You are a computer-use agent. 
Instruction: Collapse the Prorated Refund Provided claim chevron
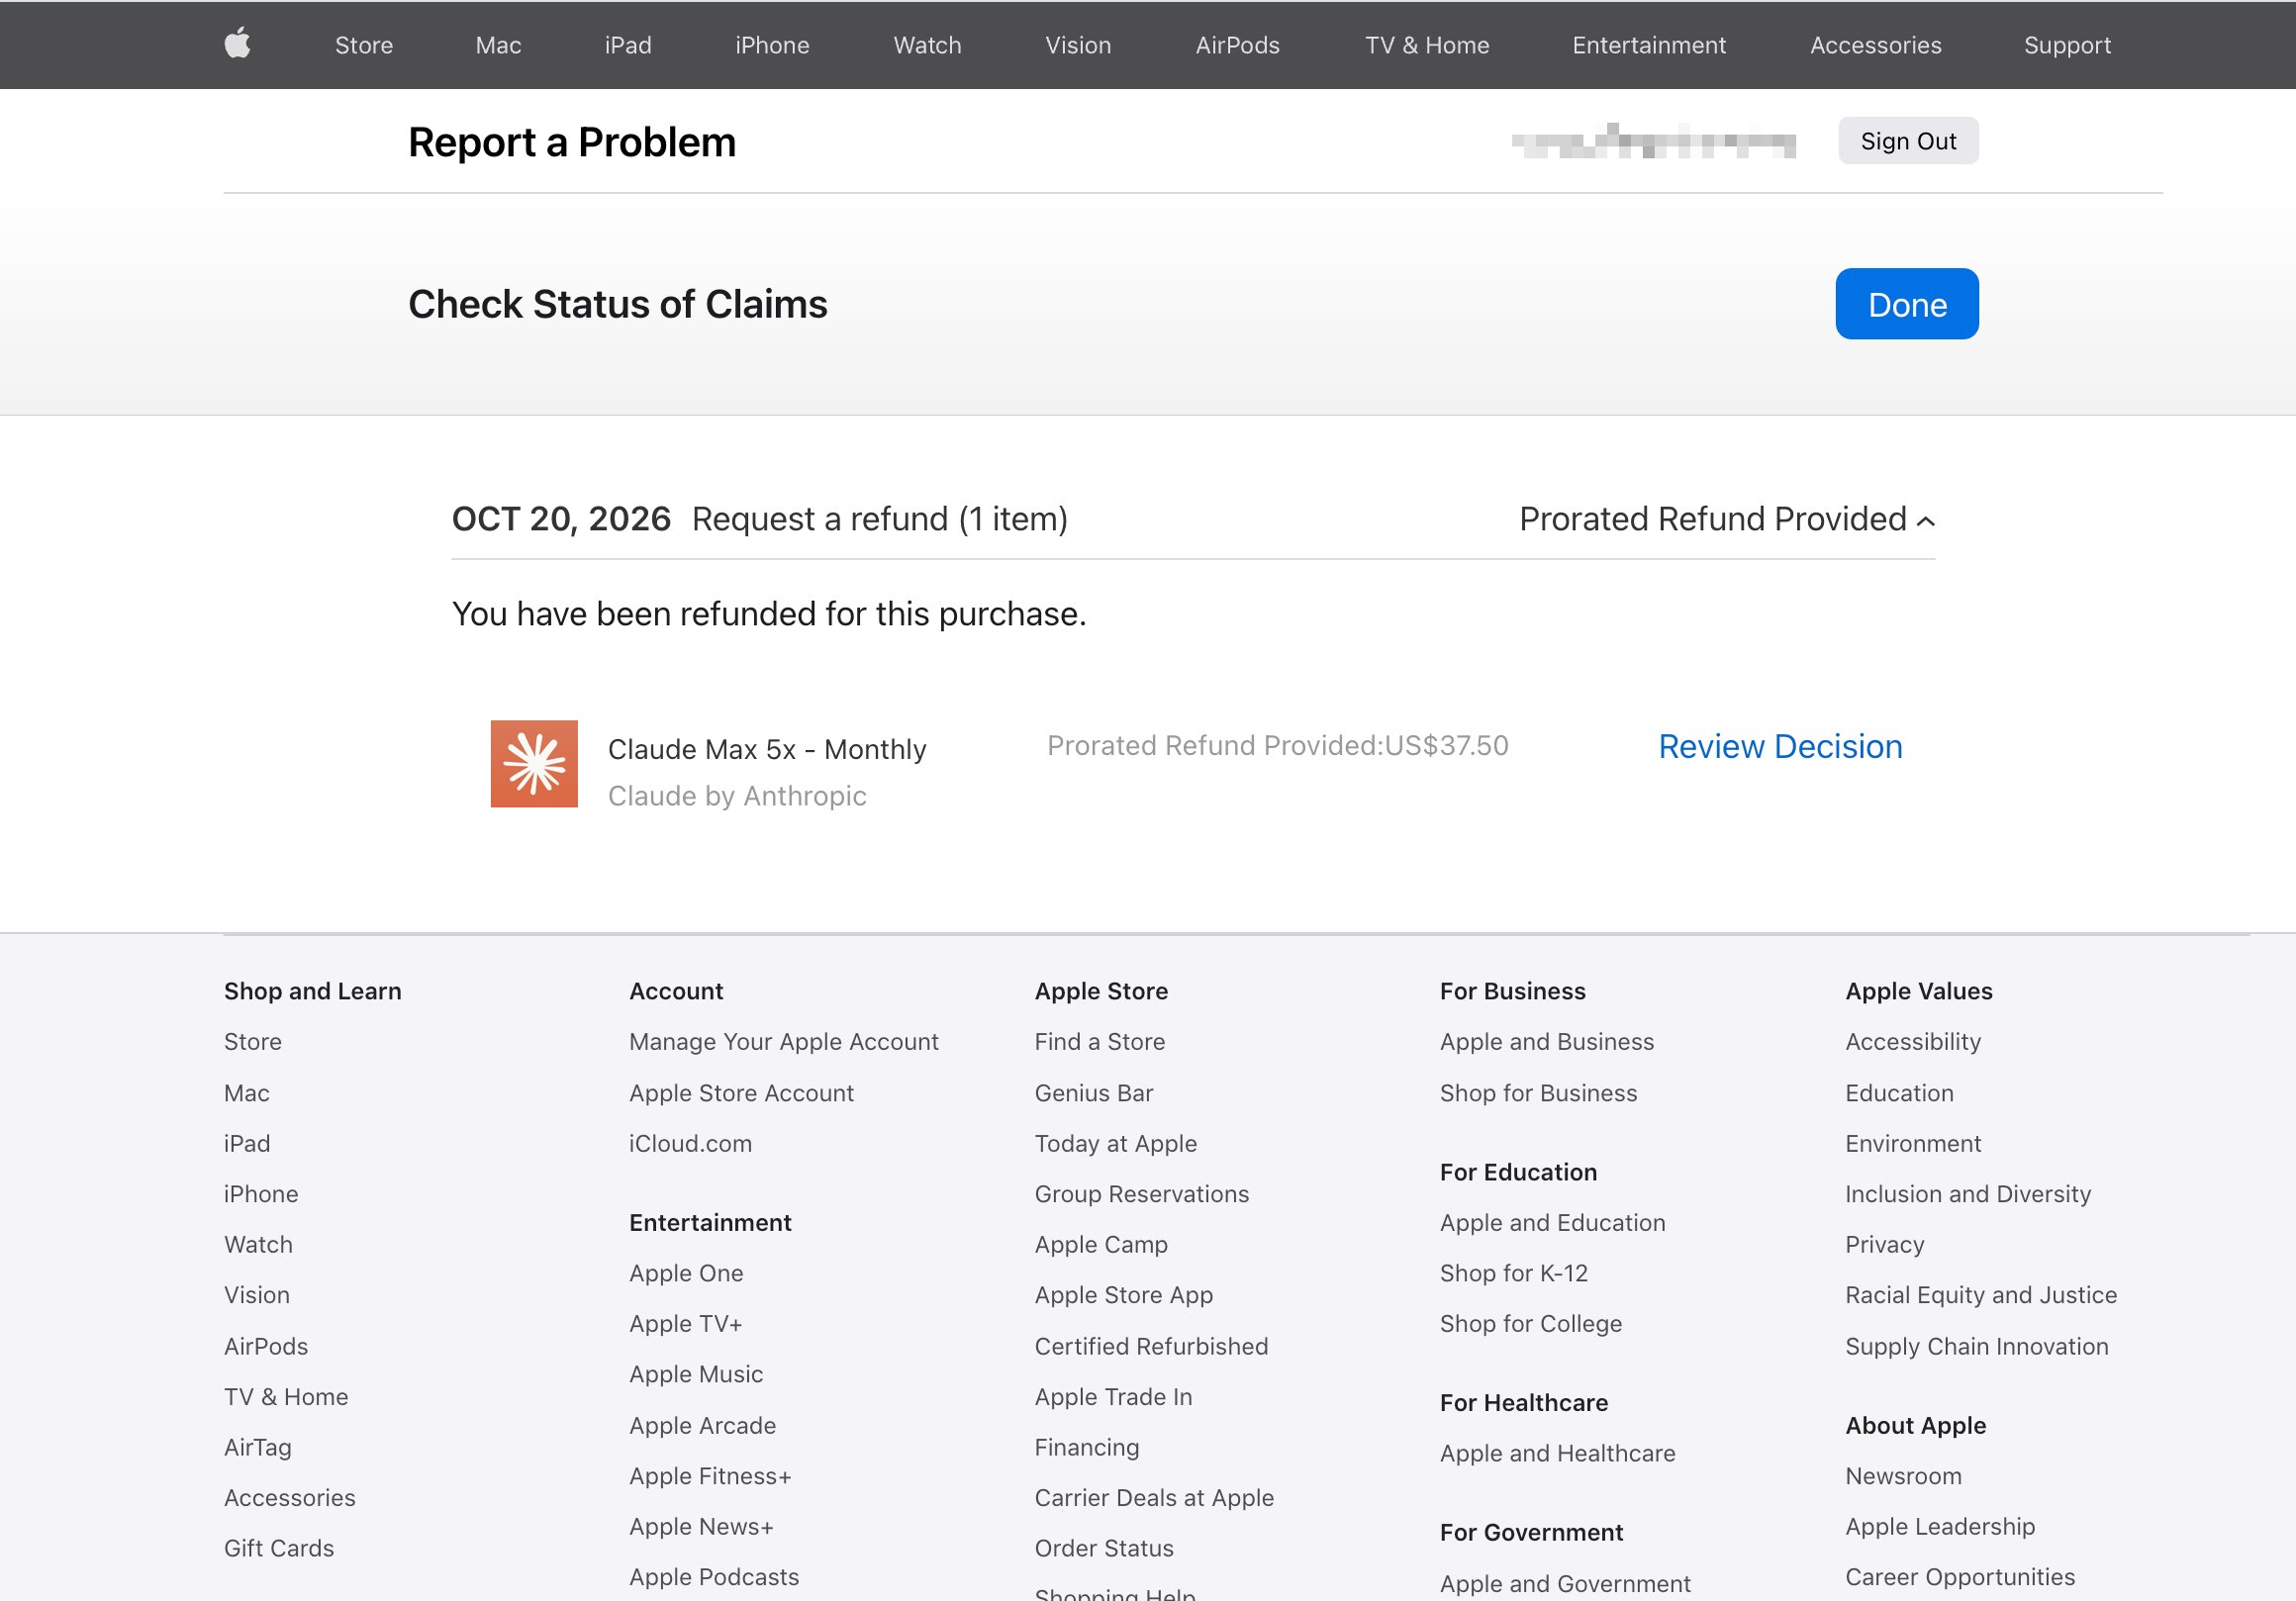(1926, 521)
